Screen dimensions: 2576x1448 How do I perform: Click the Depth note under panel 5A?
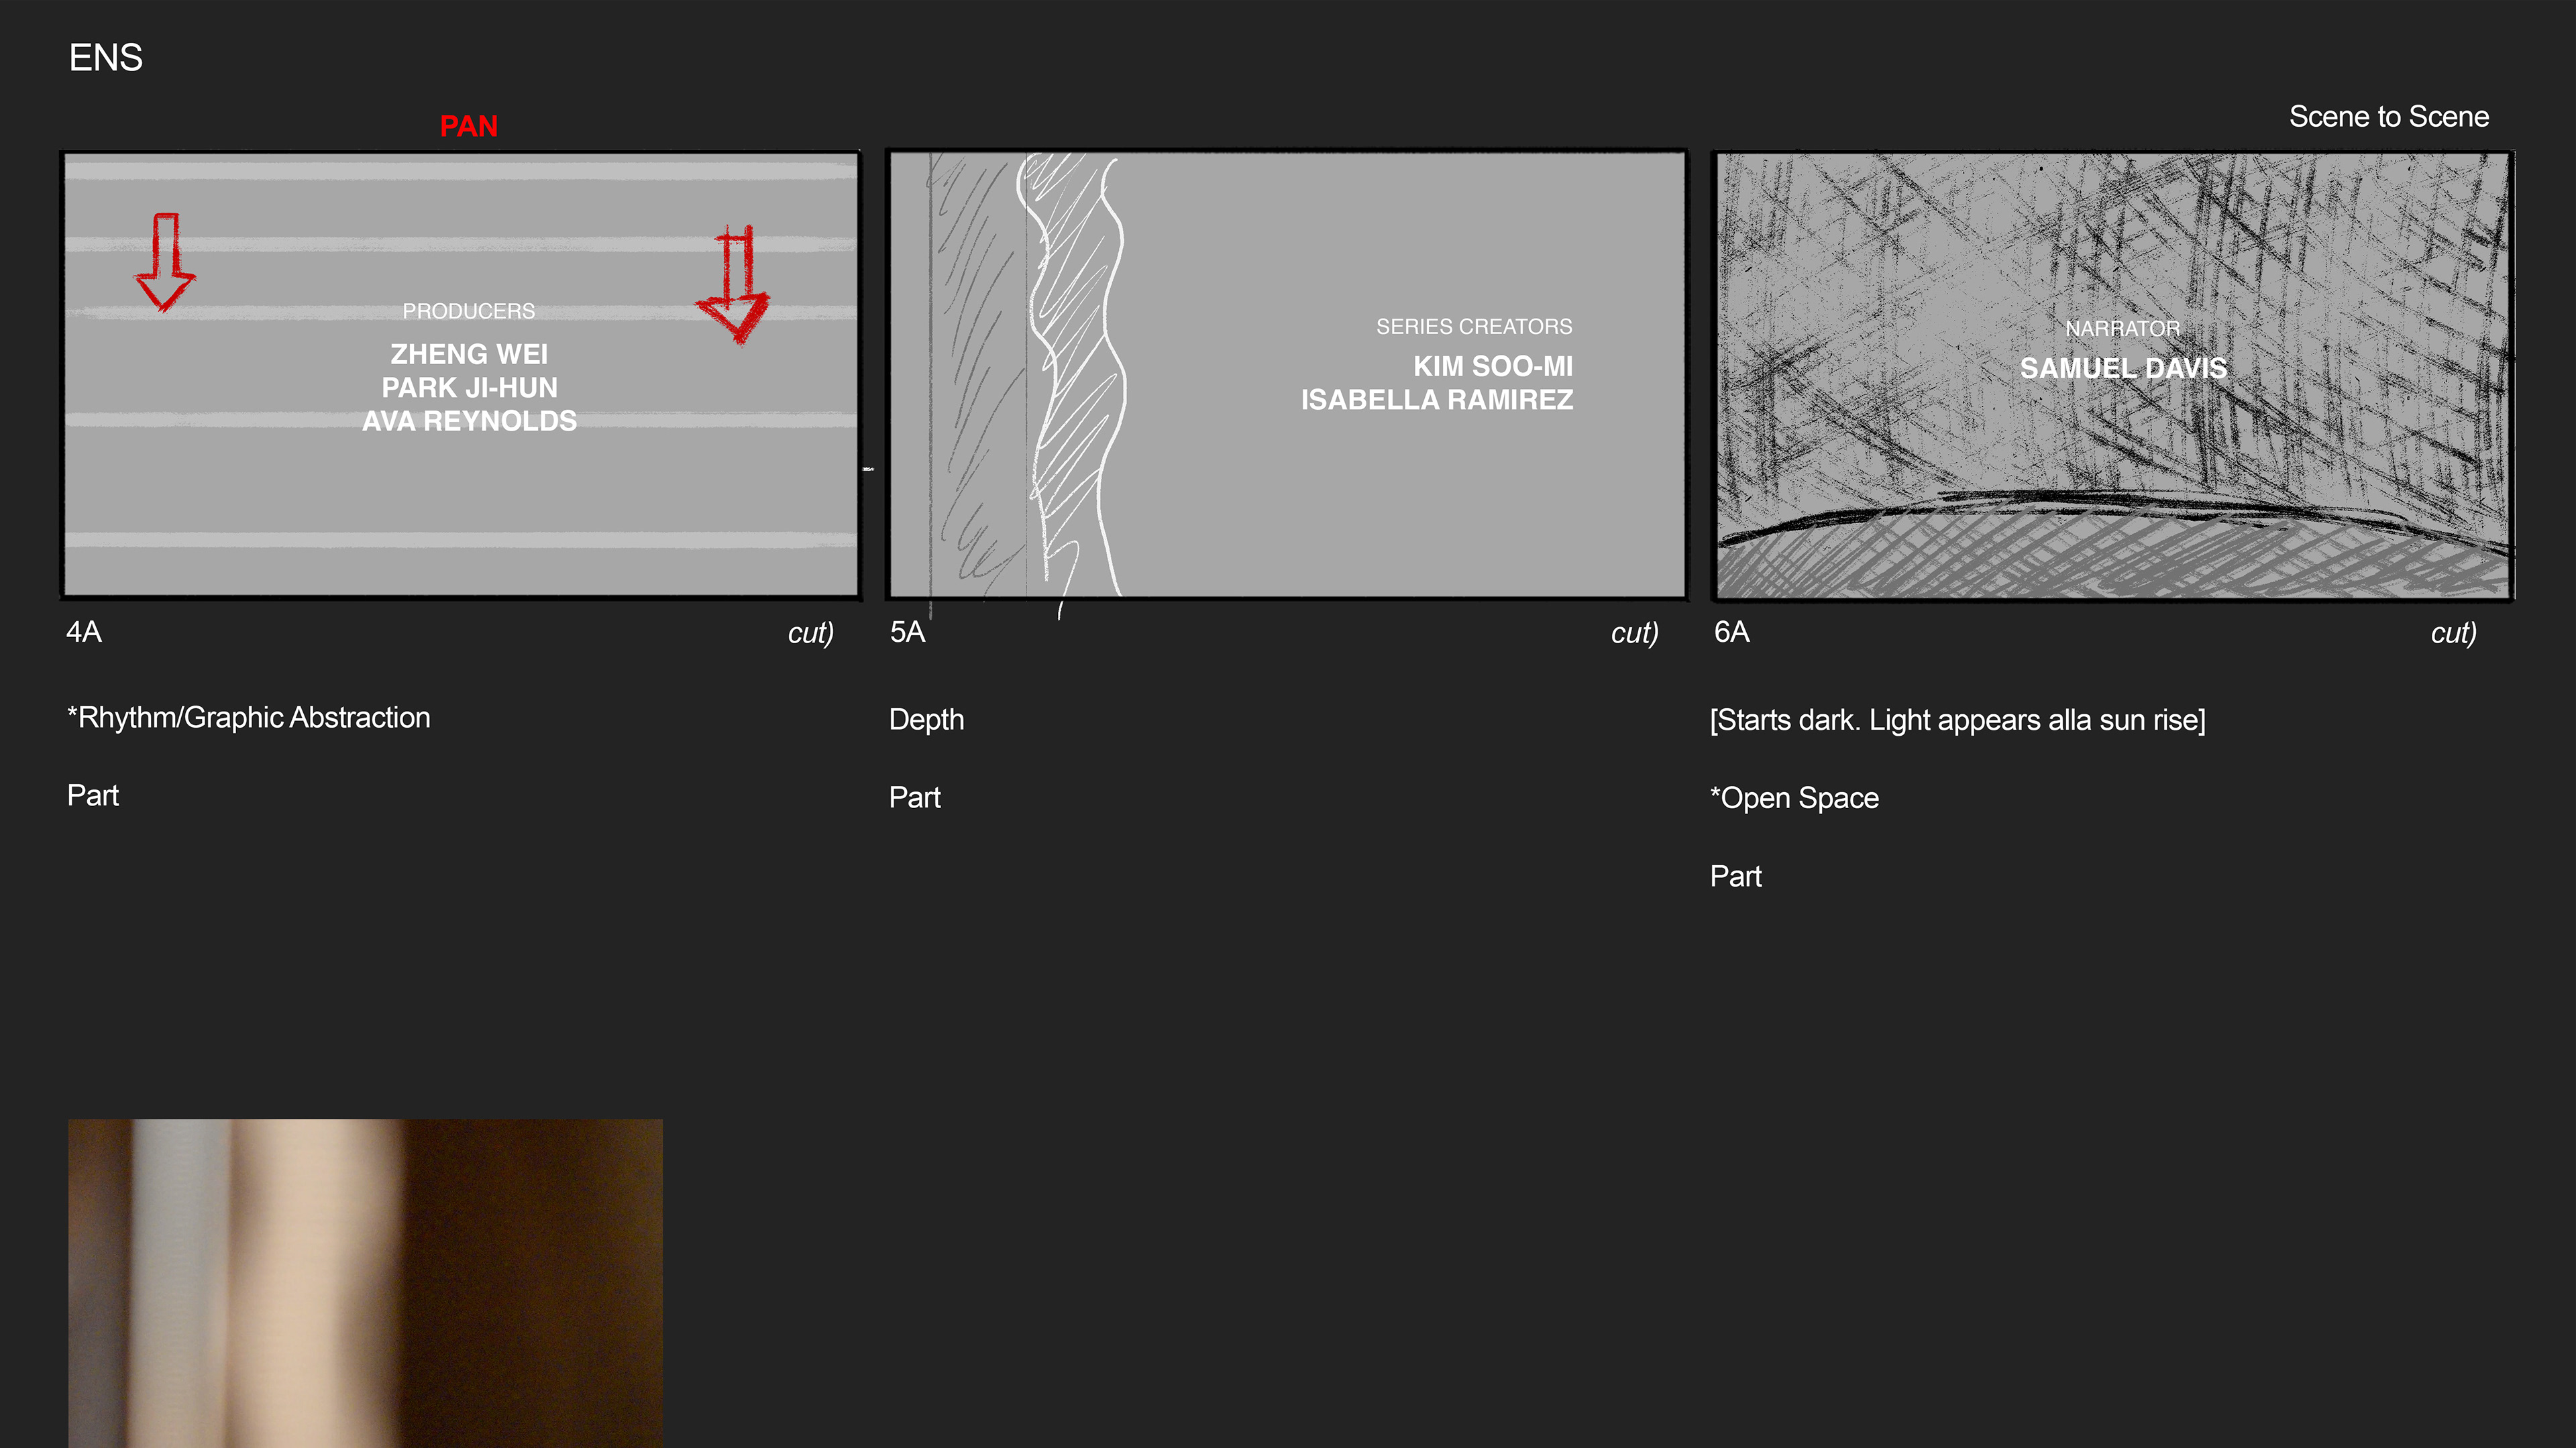point(926,720)
